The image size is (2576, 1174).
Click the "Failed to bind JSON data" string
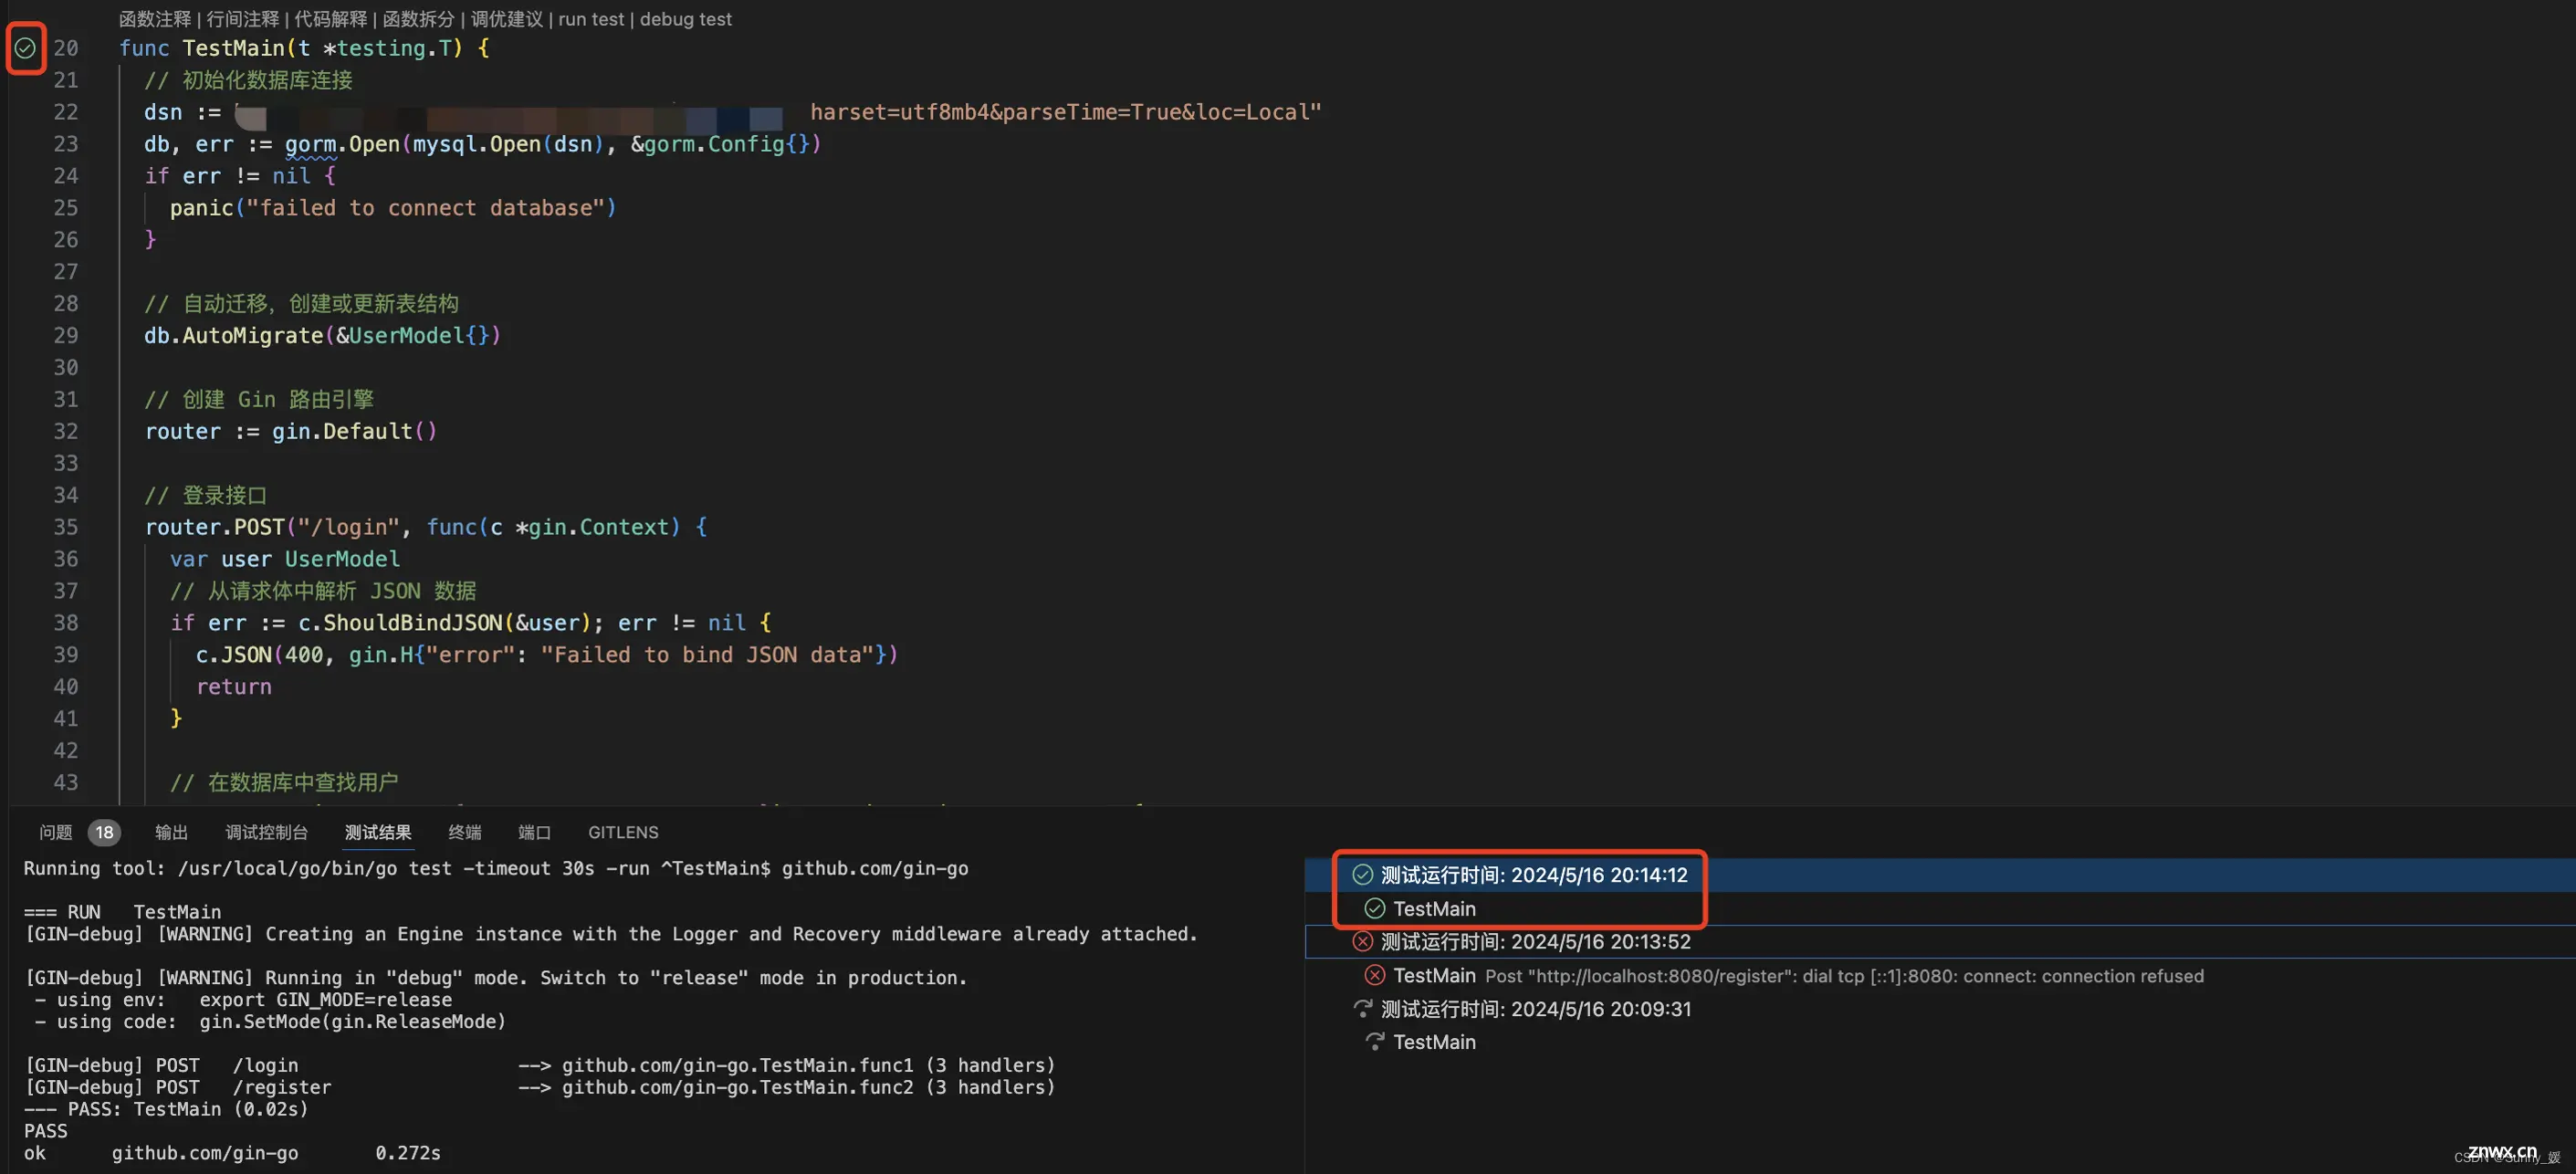click(x=707, y=655)
